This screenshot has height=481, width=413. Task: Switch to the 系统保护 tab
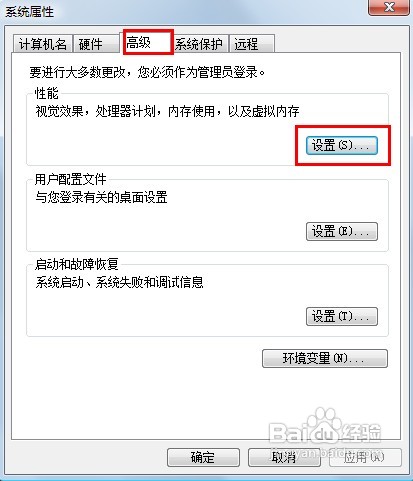[201, 44]
